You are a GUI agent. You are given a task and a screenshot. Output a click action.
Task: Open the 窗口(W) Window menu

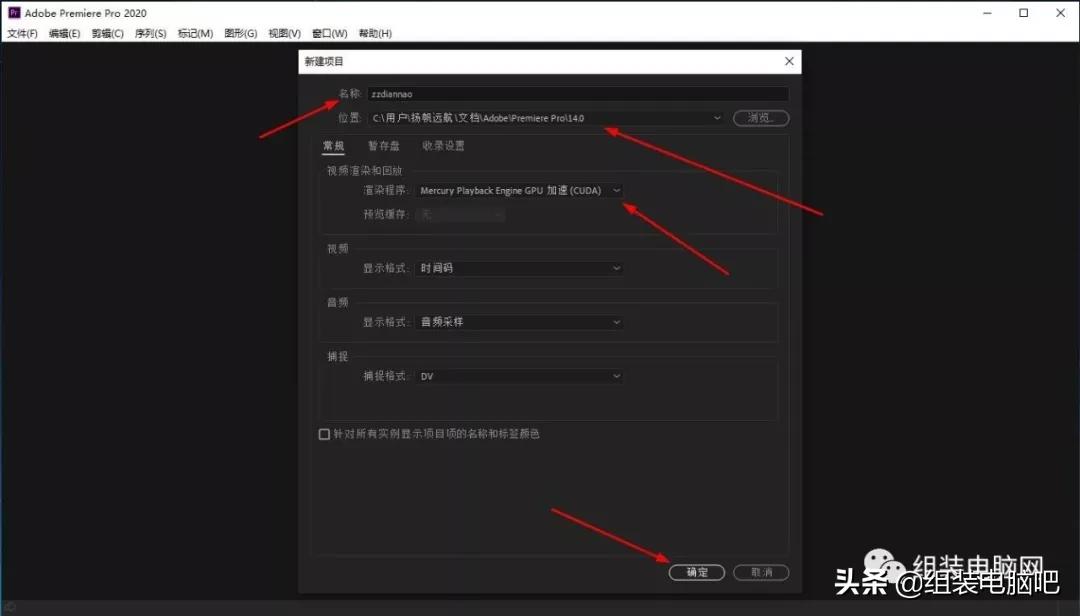tap(329, 33)
